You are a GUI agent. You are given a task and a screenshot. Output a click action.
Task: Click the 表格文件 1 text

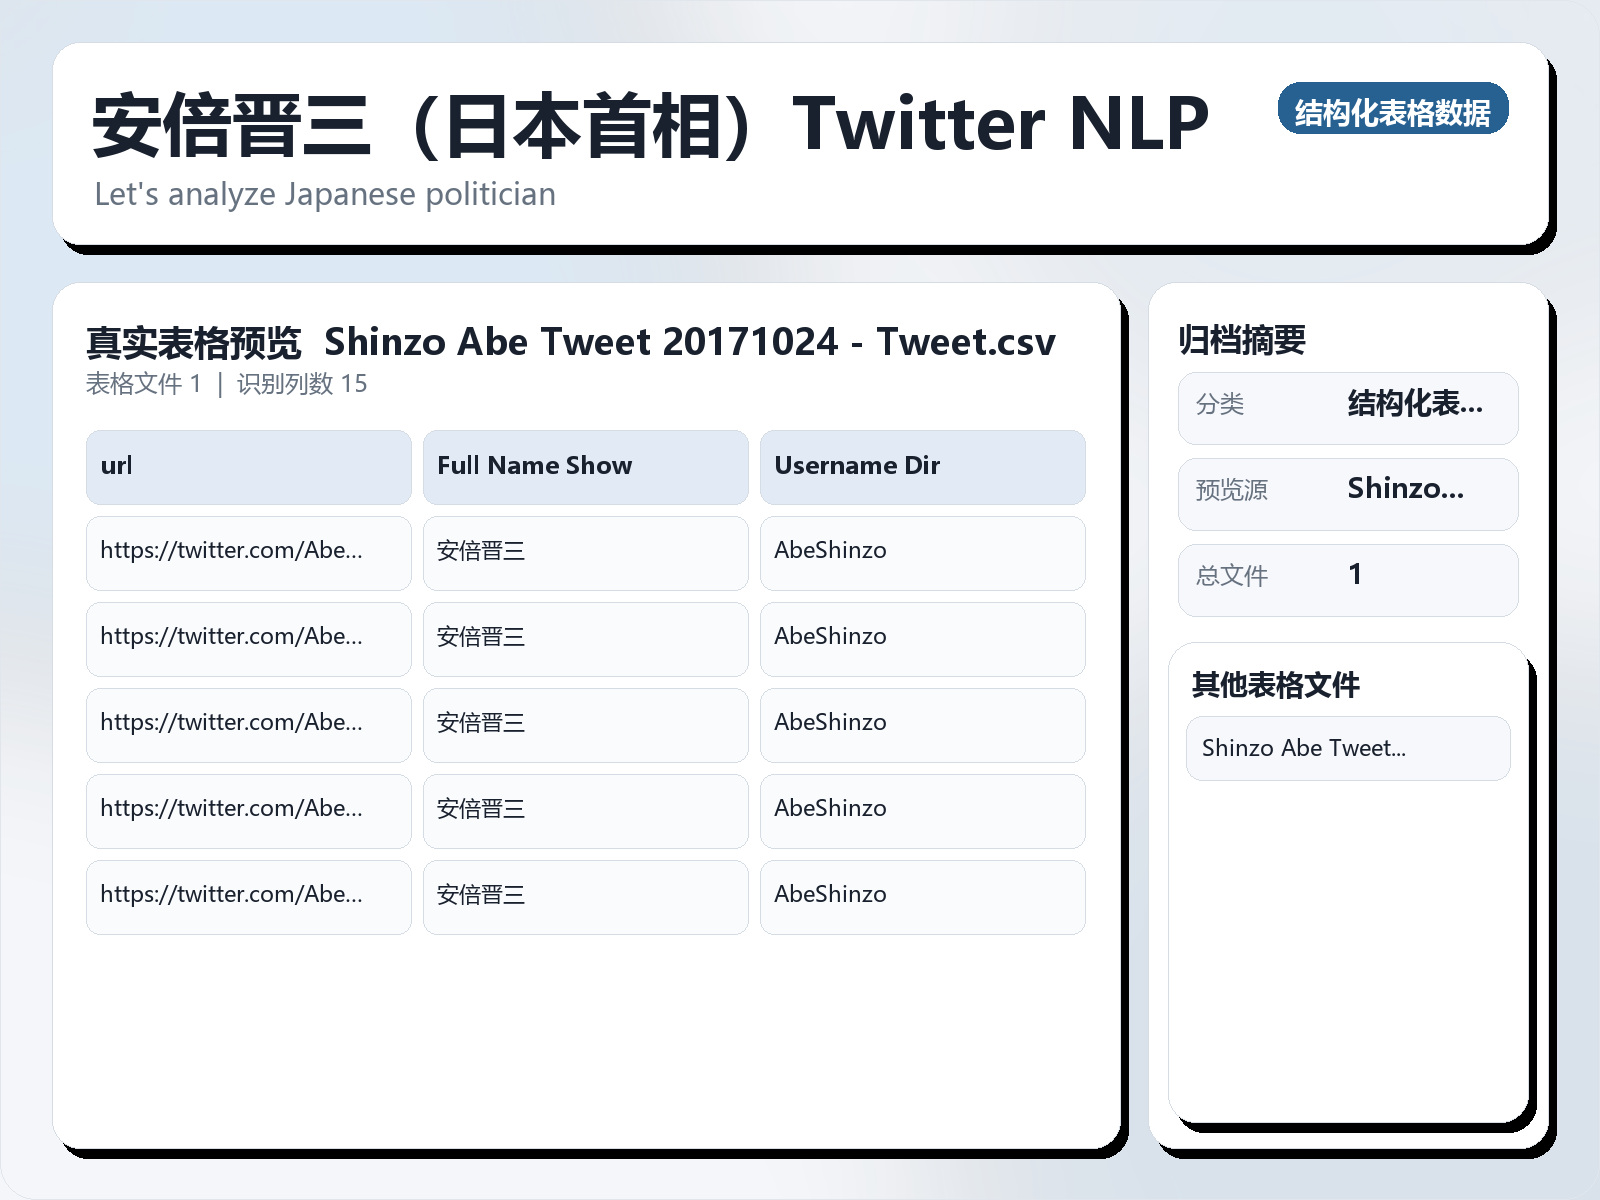144,383
